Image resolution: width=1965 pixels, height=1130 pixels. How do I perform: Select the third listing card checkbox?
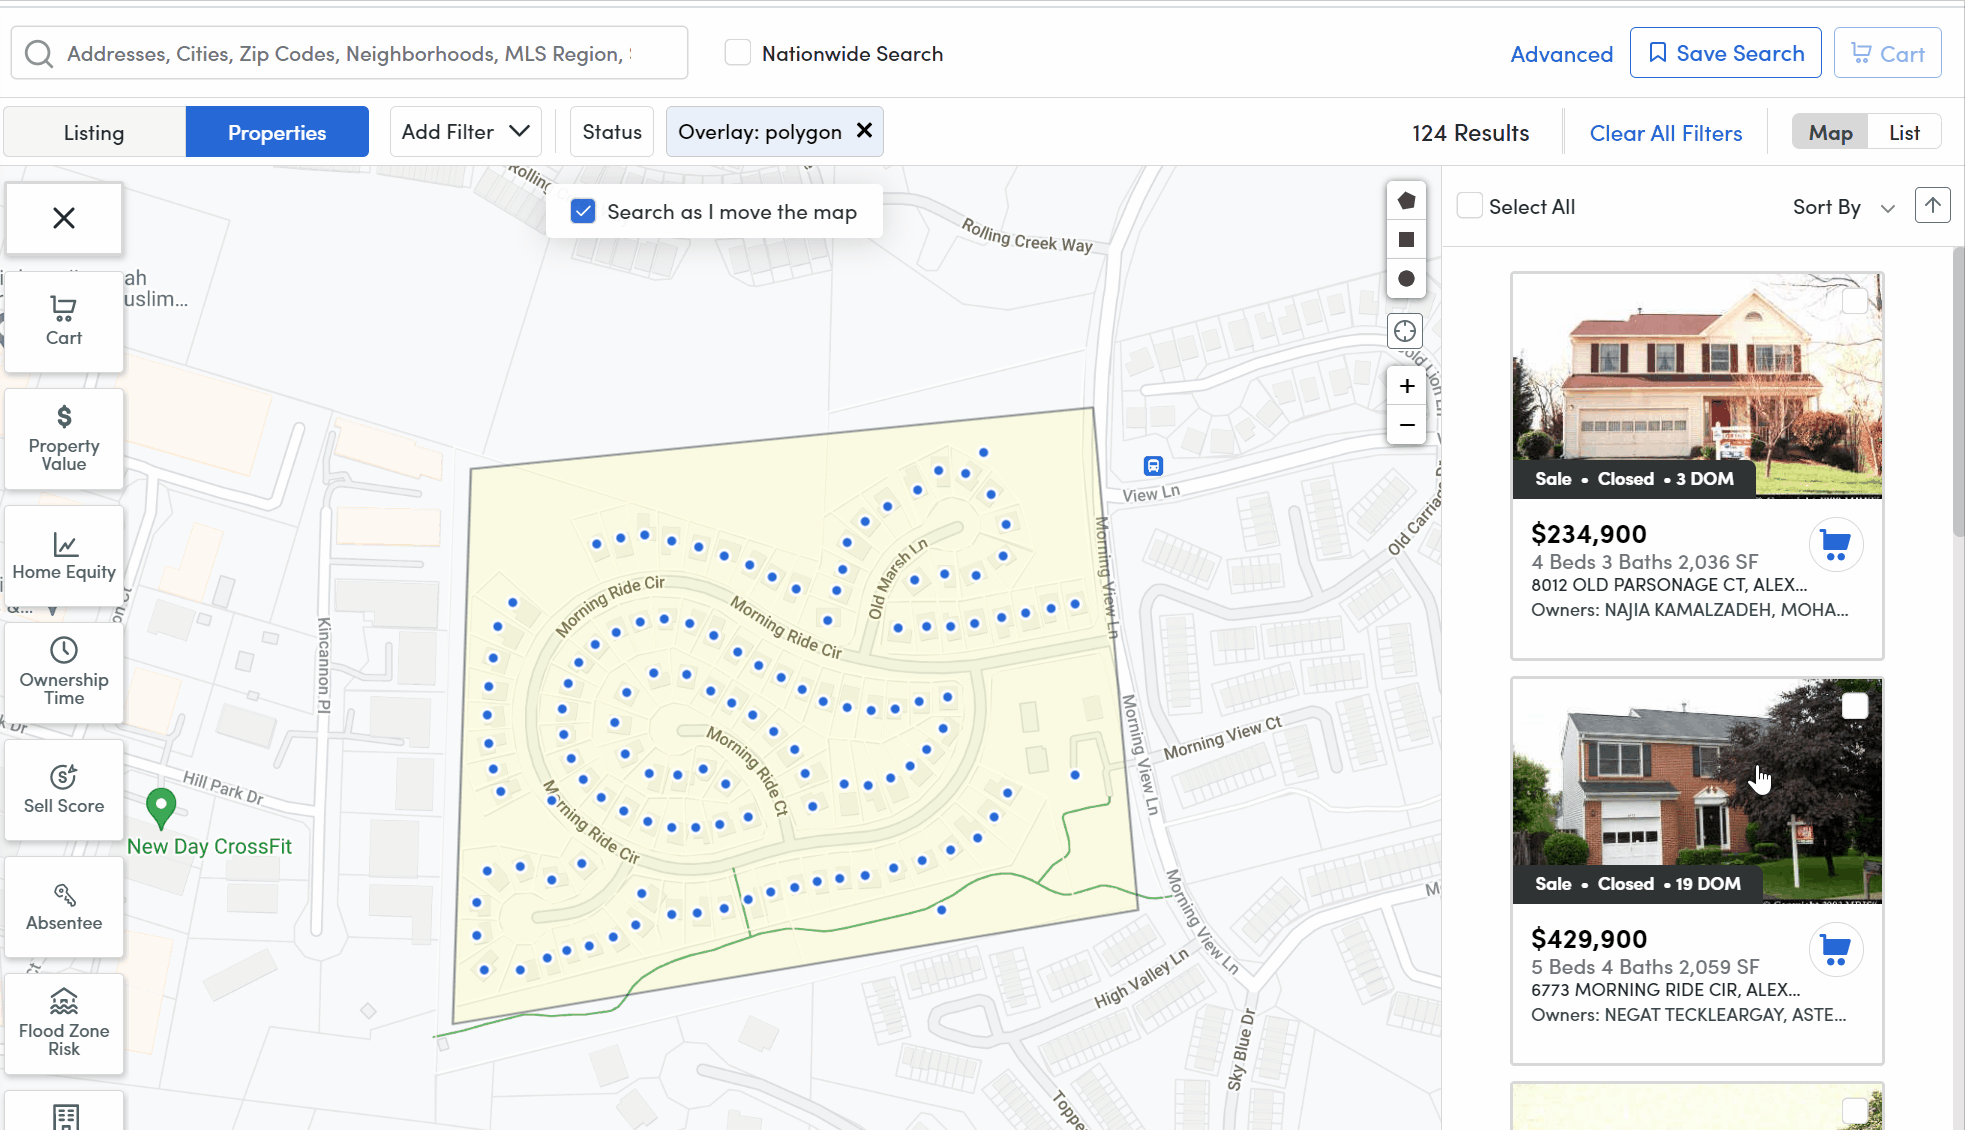pyautogui.click(x=1855, y=1110)
